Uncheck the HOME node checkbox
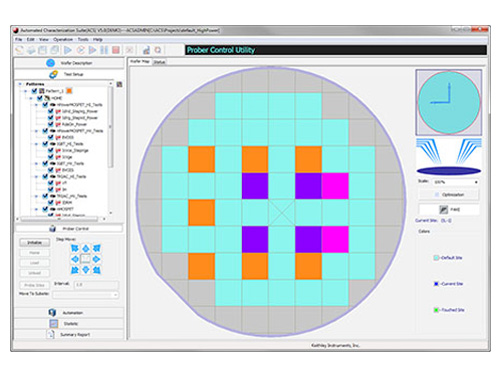This screenshot has width=500, height=375. [x=40, y=98]
